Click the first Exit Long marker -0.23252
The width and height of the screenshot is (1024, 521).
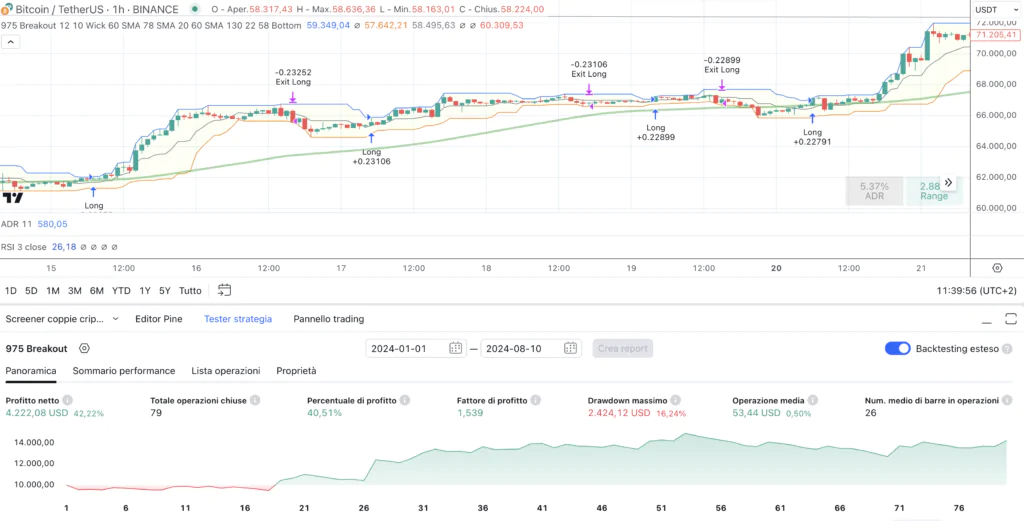pyautogui.click(x=293, y=98)
